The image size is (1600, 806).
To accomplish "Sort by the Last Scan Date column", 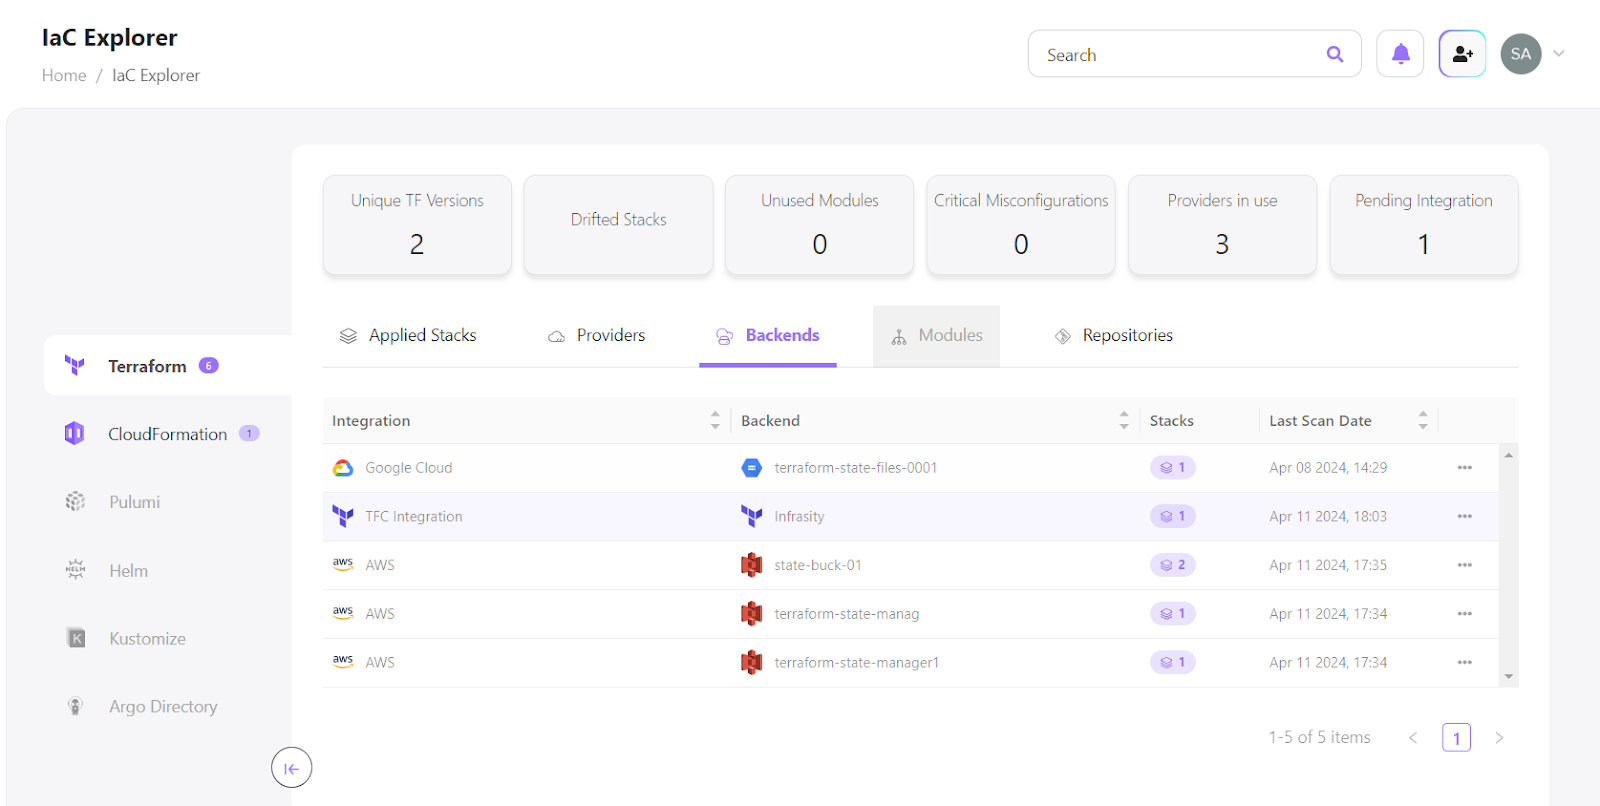I will click(1348, 421).
